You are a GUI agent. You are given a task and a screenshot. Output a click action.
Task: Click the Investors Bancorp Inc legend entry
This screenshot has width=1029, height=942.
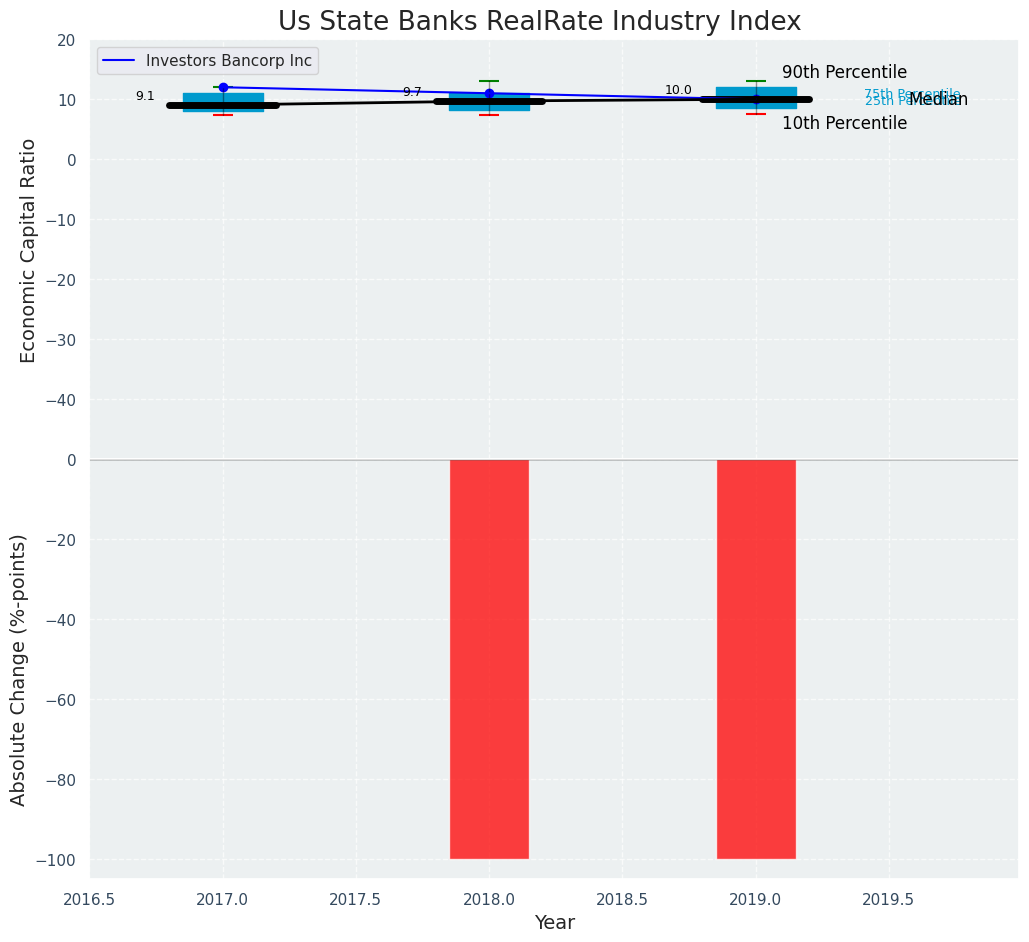pyautogui.click(x=228, y=61)
